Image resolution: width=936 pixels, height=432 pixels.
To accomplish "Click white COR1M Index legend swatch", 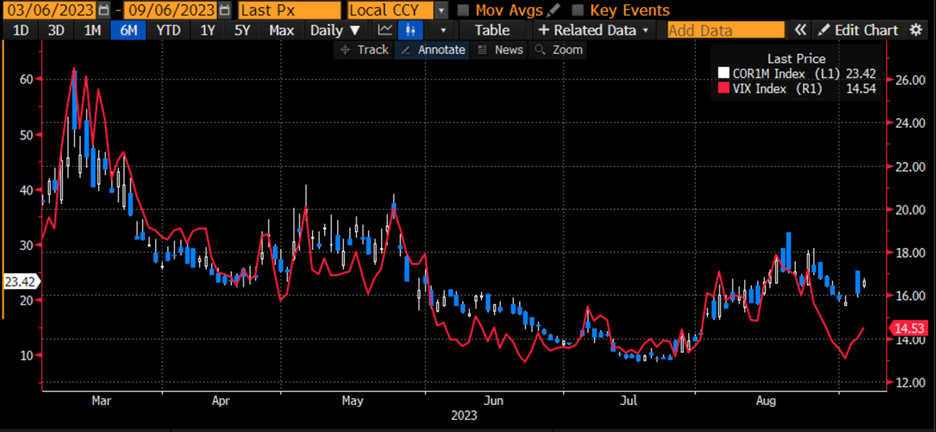I will [x=723, y=73].
